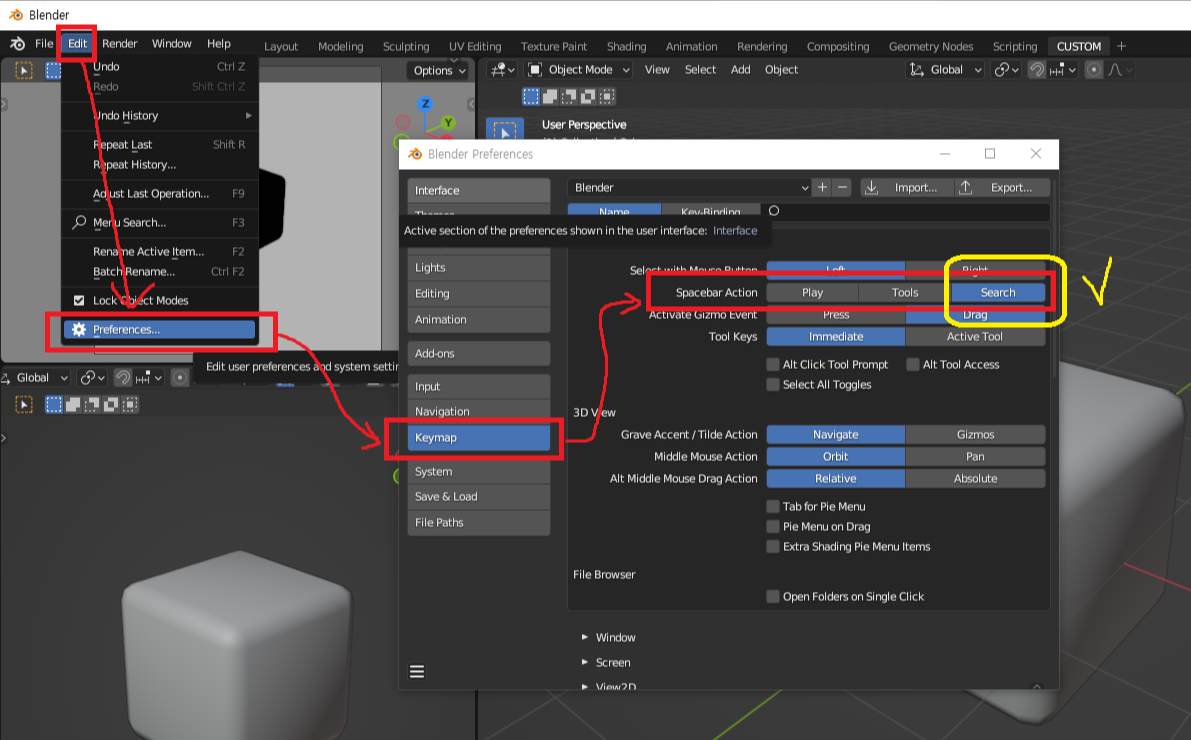1191x740 pixels.
Task: Choose the Set selection mode in lower-left viewport
Action: tap(54, 404)
